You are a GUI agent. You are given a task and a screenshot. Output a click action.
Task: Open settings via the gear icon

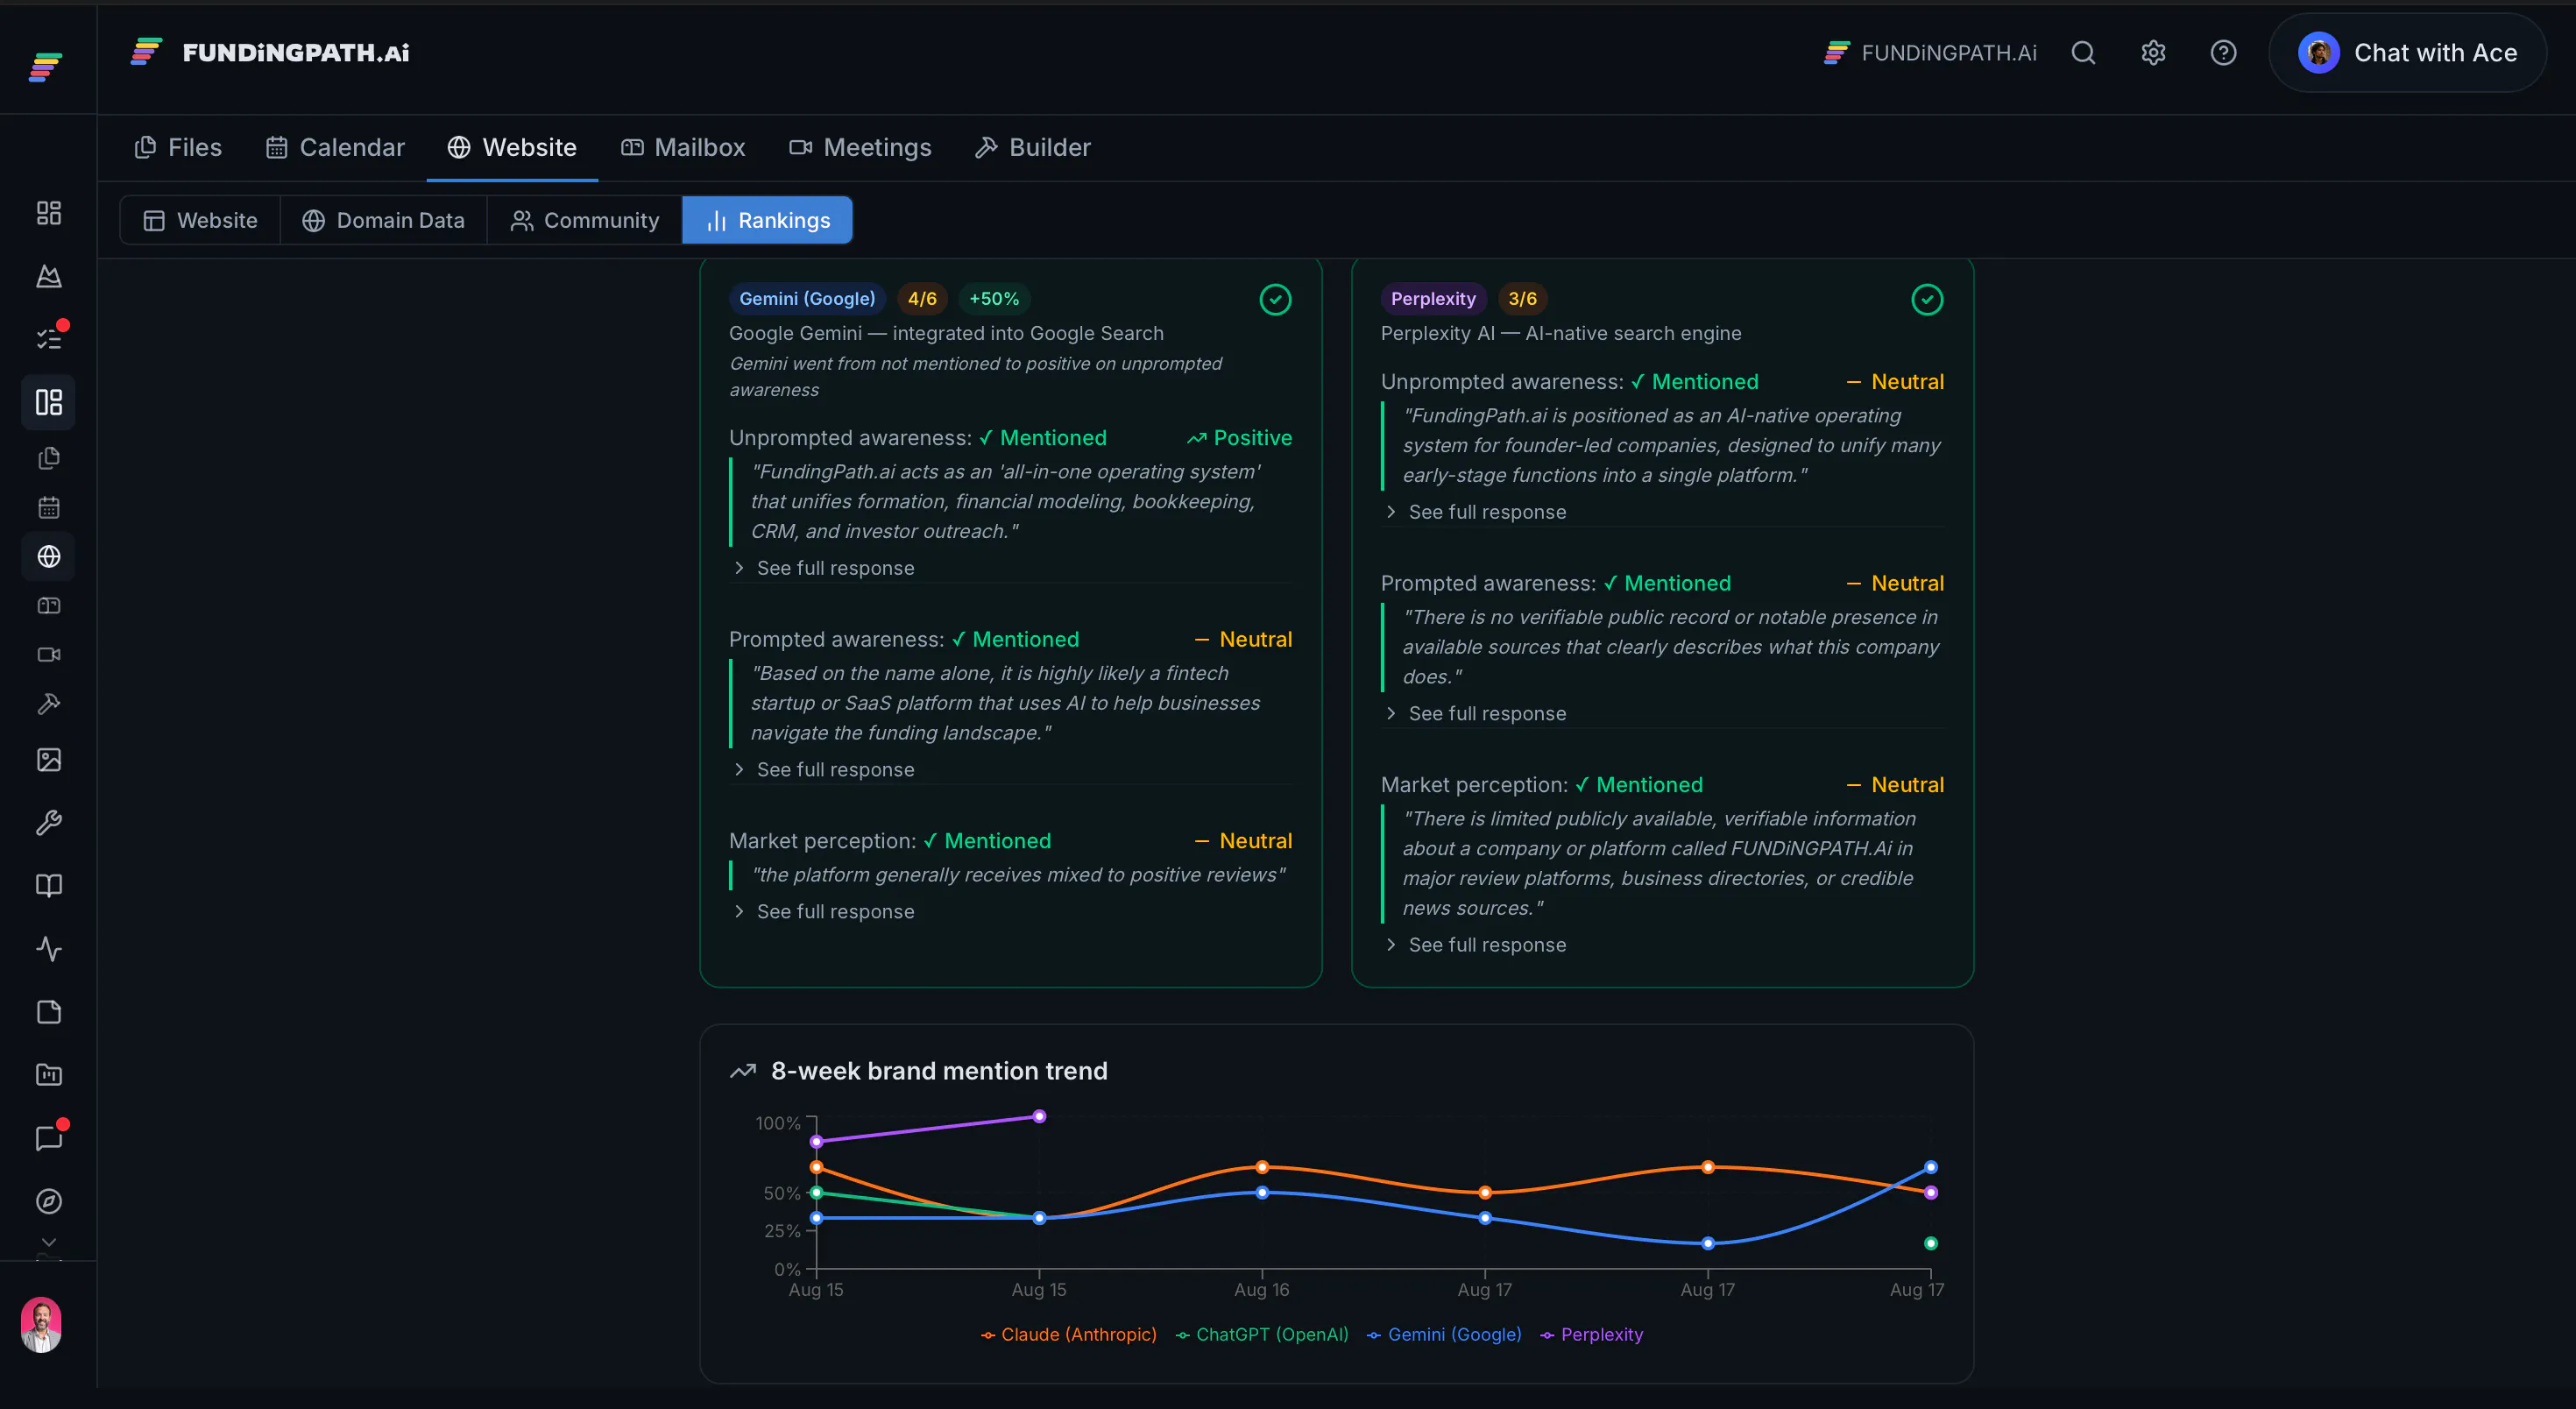click(2153, 53)
